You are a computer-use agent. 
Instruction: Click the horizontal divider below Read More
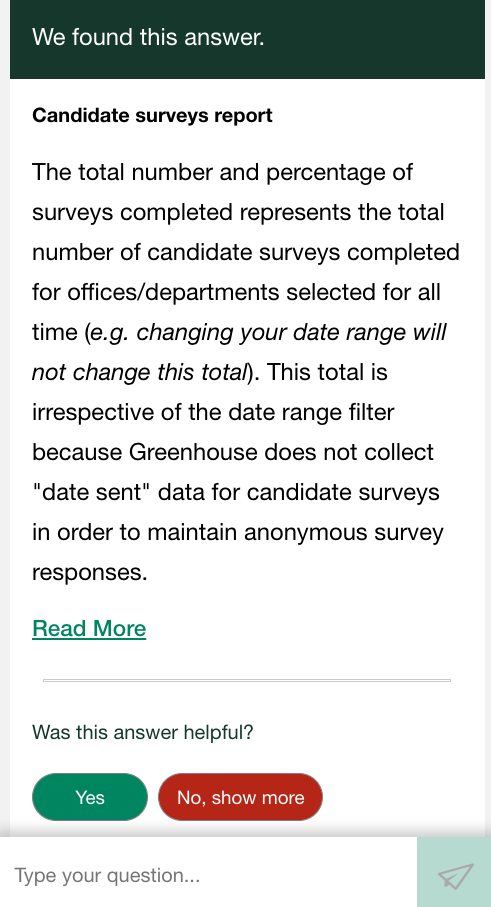tap(247, 681)
